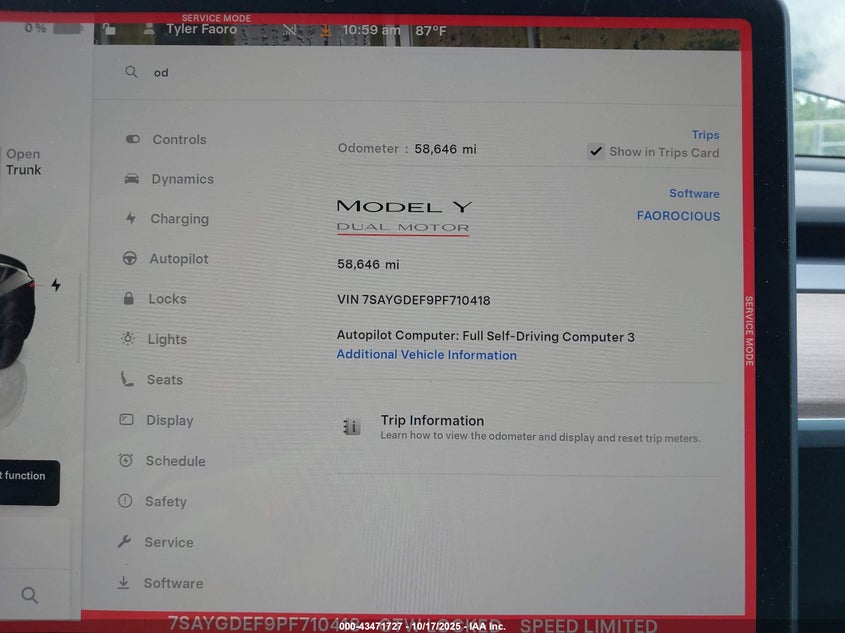
Task: Click the Autopilot steering wheel icon
Action: pyautogui.click(x=130, y=259)
